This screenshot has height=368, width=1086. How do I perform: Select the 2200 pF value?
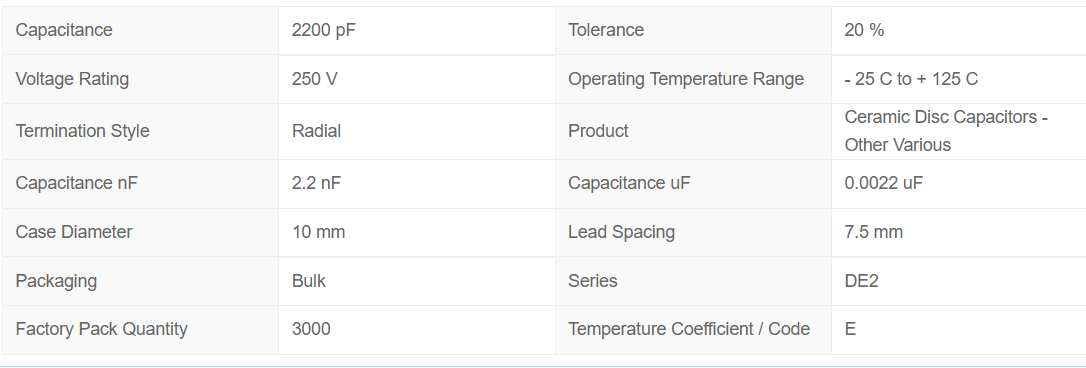click(x=324, y=30)
